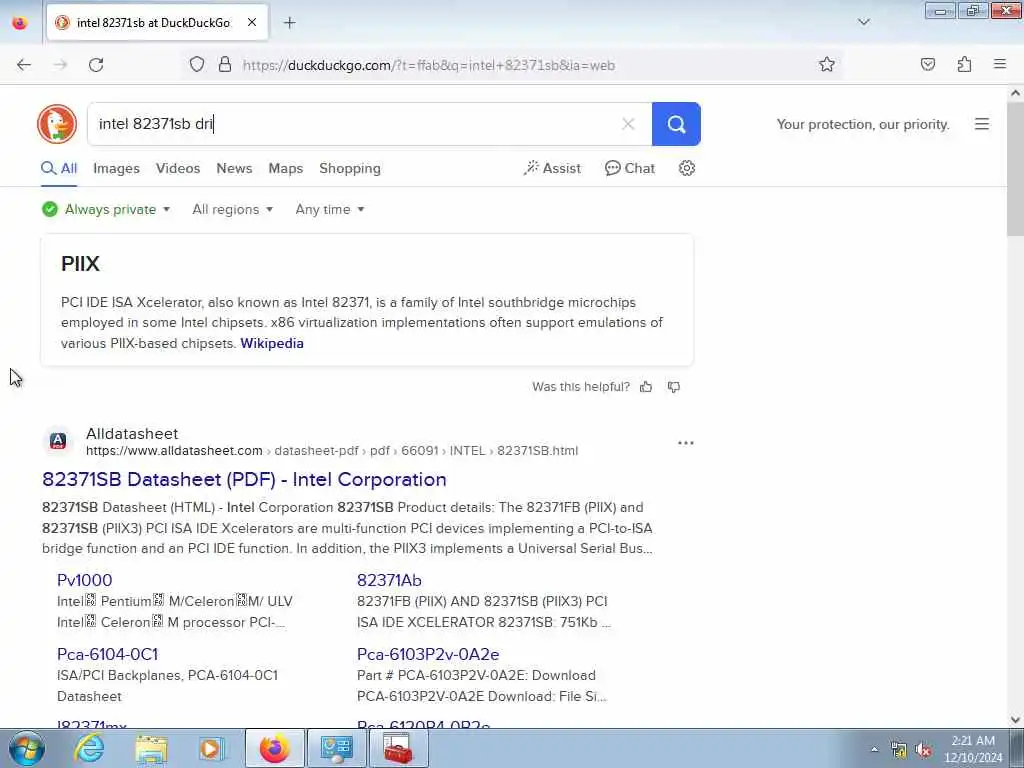Switch to the Shopping tab
The width and height of the screenshot is (1024, 768).
pyautogui.click(x=350, y=168)
